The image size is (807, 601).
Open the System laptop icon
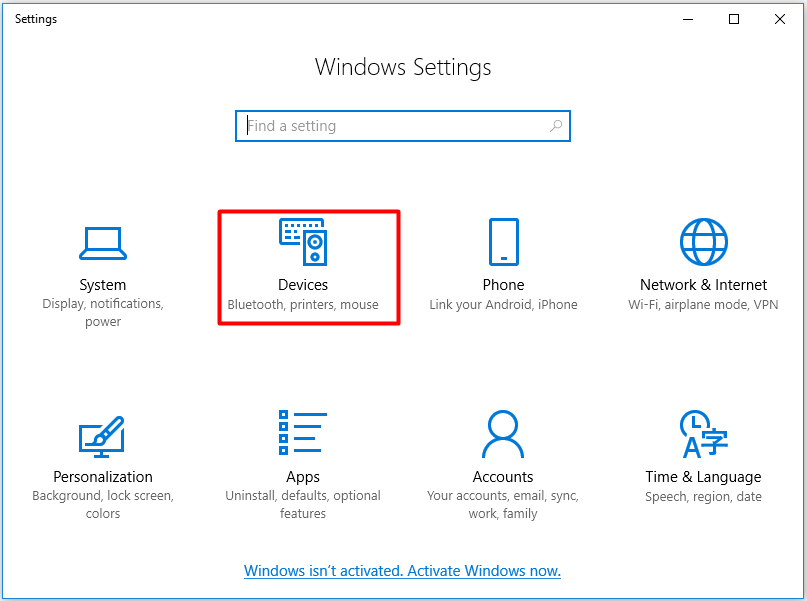103,243
